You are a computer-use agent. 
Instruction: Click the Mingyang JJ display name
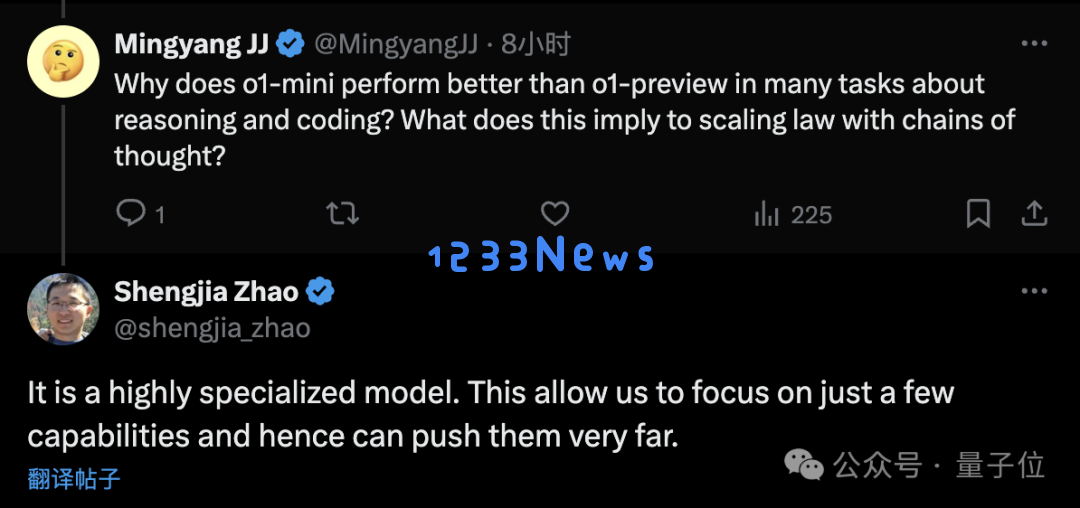(191, 45)
